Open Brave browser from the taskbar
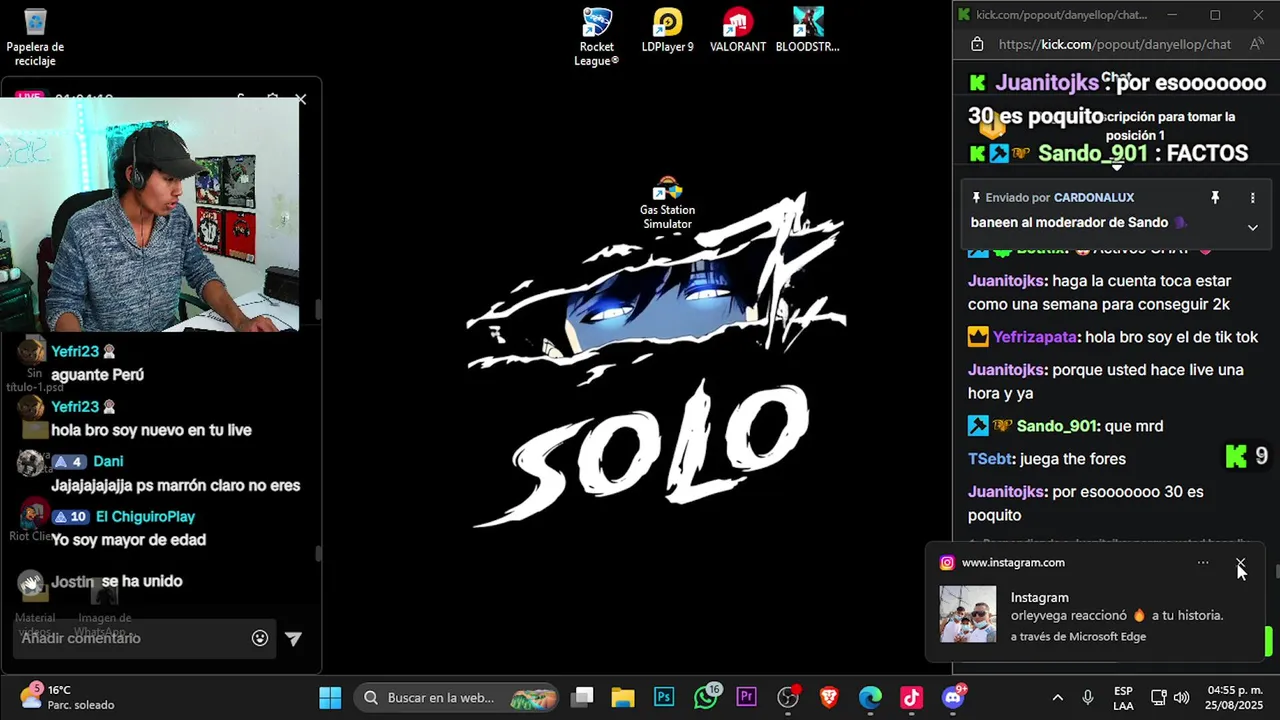 click(829, 697)
